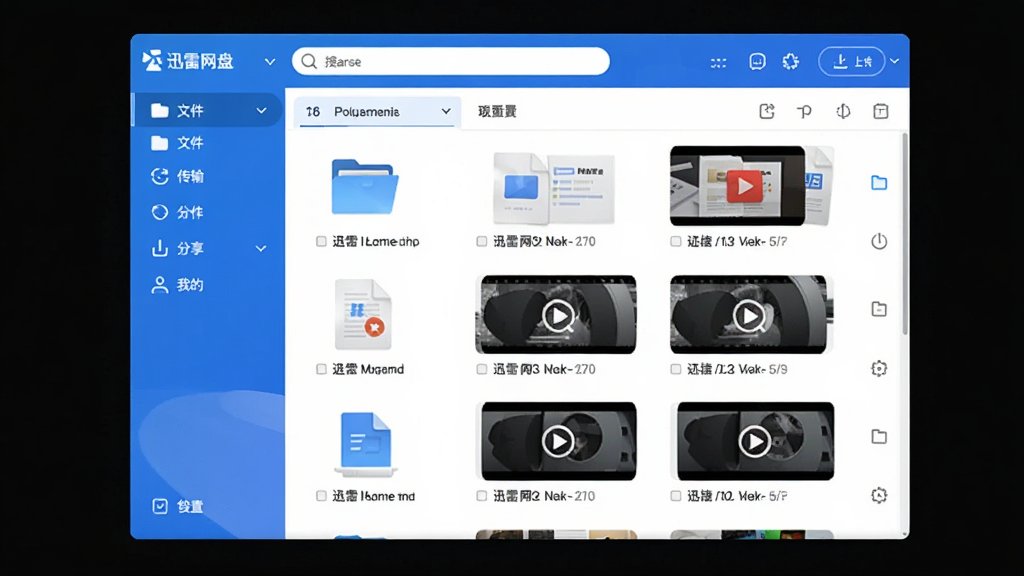Check the box for Vek-5/9 item
Image resolution: width=1024 pixels, height=576 pixels.
676,370
